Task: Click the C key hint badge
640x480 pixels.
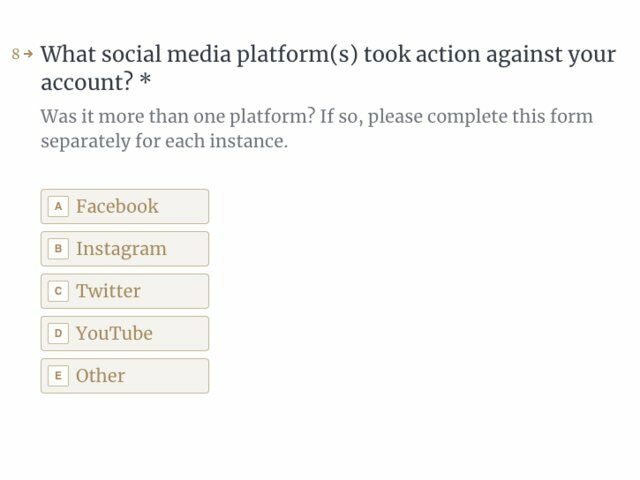Action: (58, 291)
